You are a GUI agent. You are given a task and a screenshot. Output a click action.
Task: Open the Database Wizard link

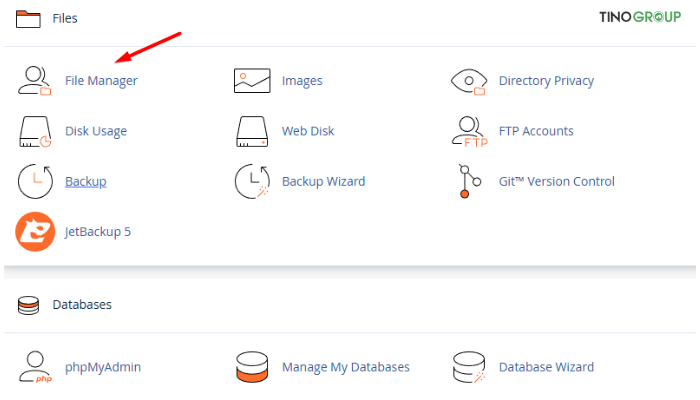[546, 367]
